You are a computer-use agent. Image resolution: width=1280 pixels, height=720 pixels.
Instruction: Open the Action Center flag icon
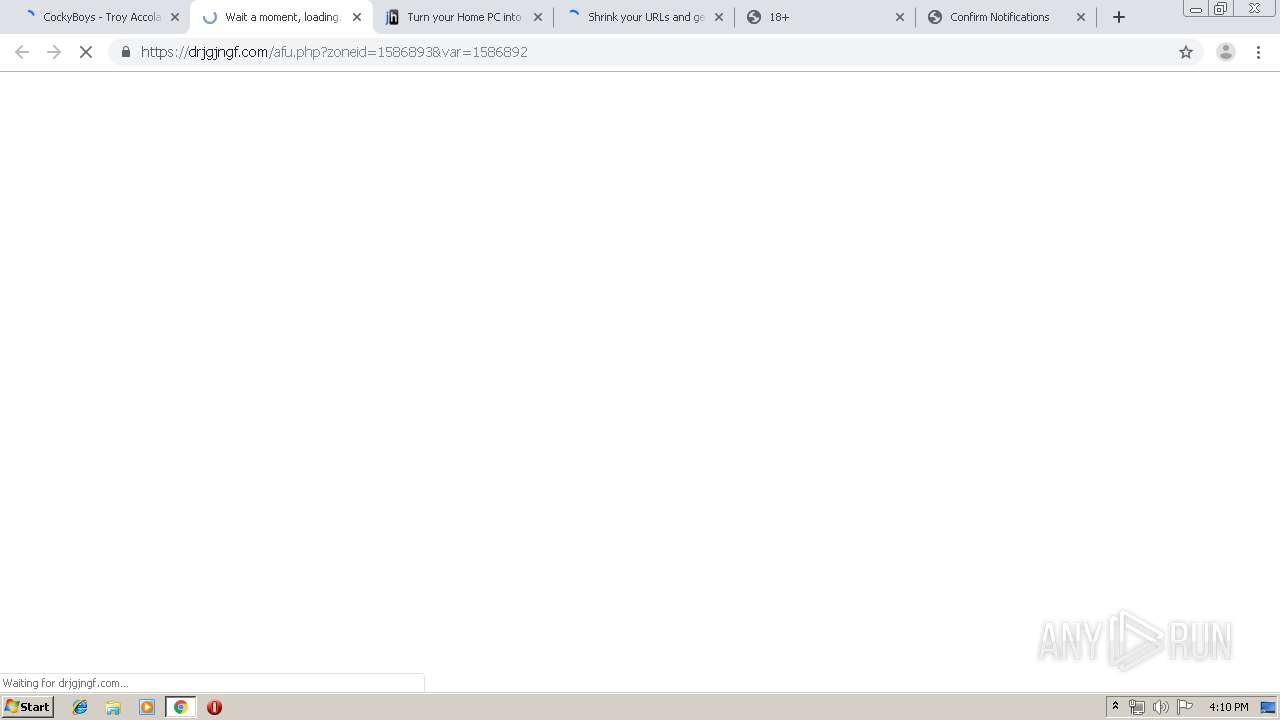pyautogui.click(x=1185, y=707)
